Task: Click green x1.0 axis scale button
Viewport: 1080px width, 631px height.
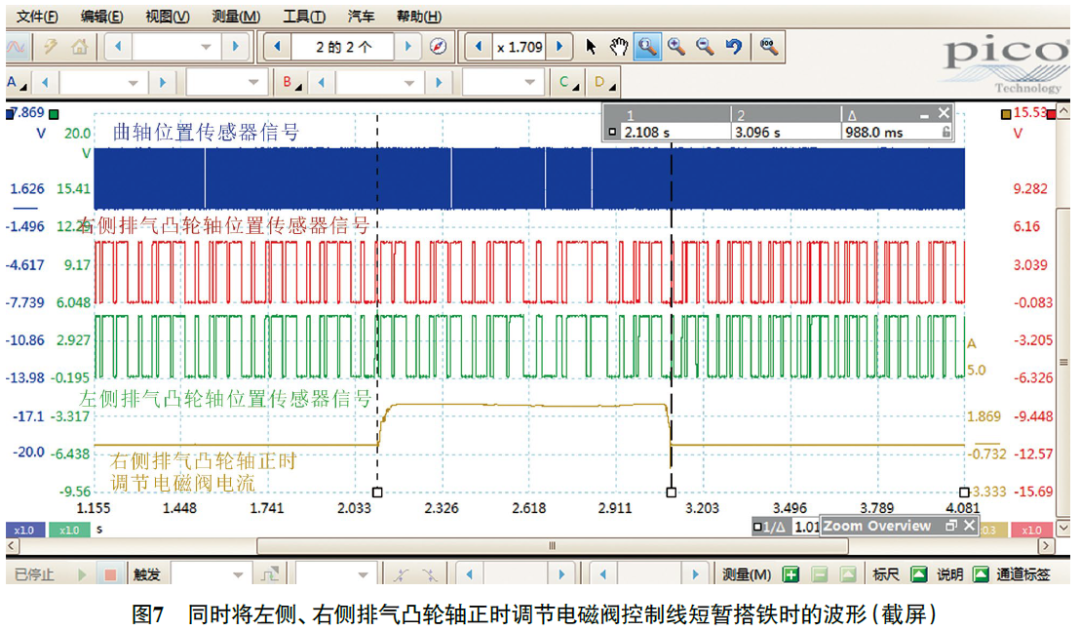Action: [x=69, y=530]
